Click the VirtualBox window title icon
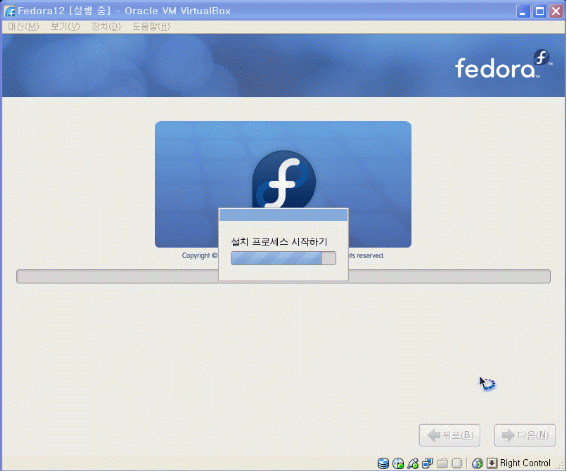This screenshot has width=567, height=472. [9, 11]
